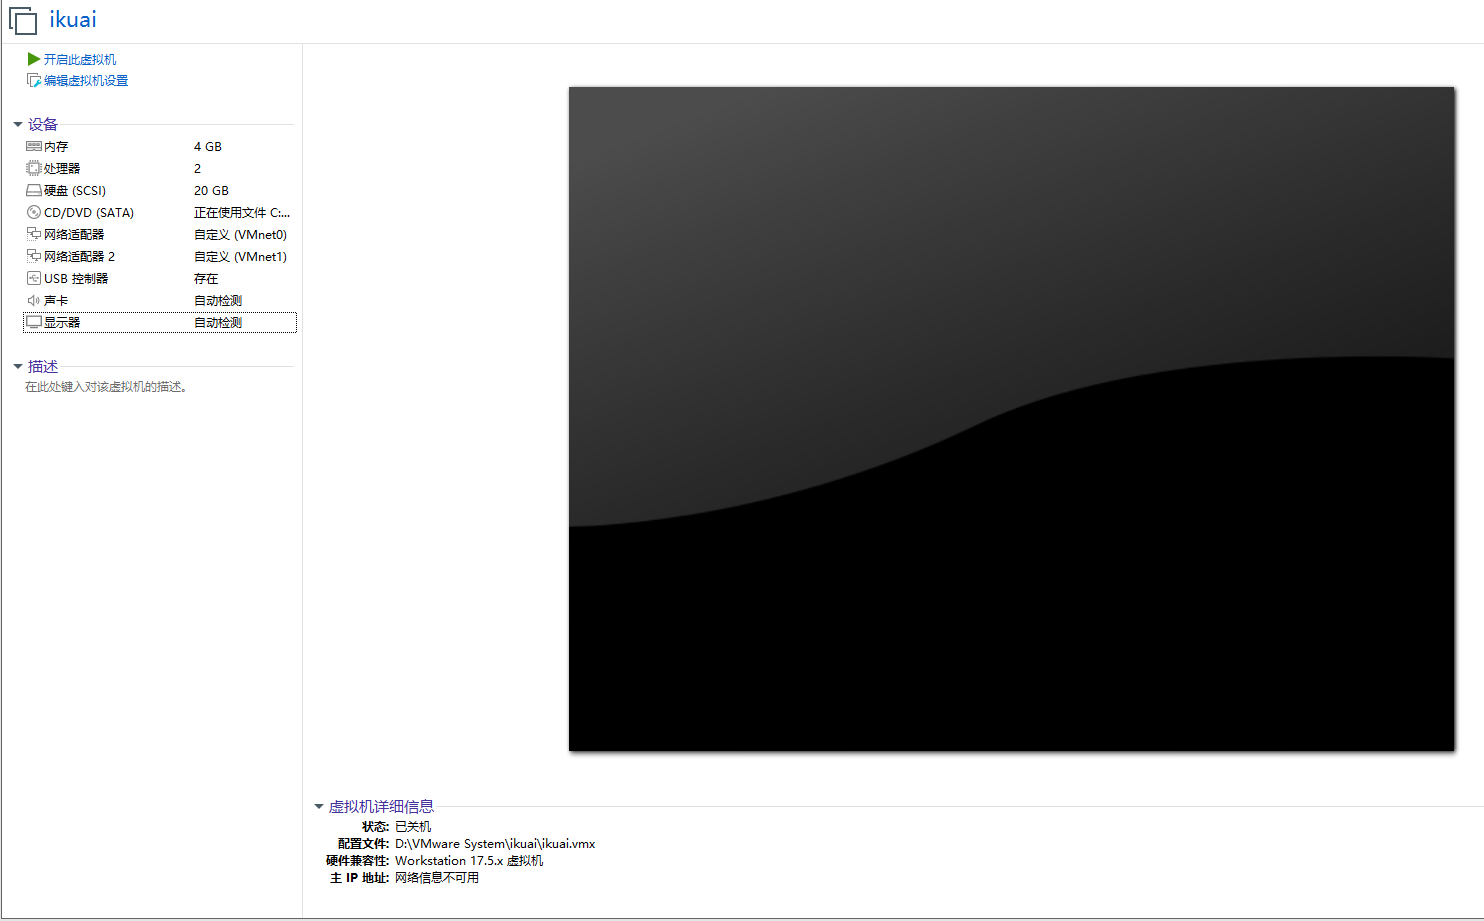1484x921 pixels.
Task: Click the ikuai.vmx config file path
Action: [495, 843]
